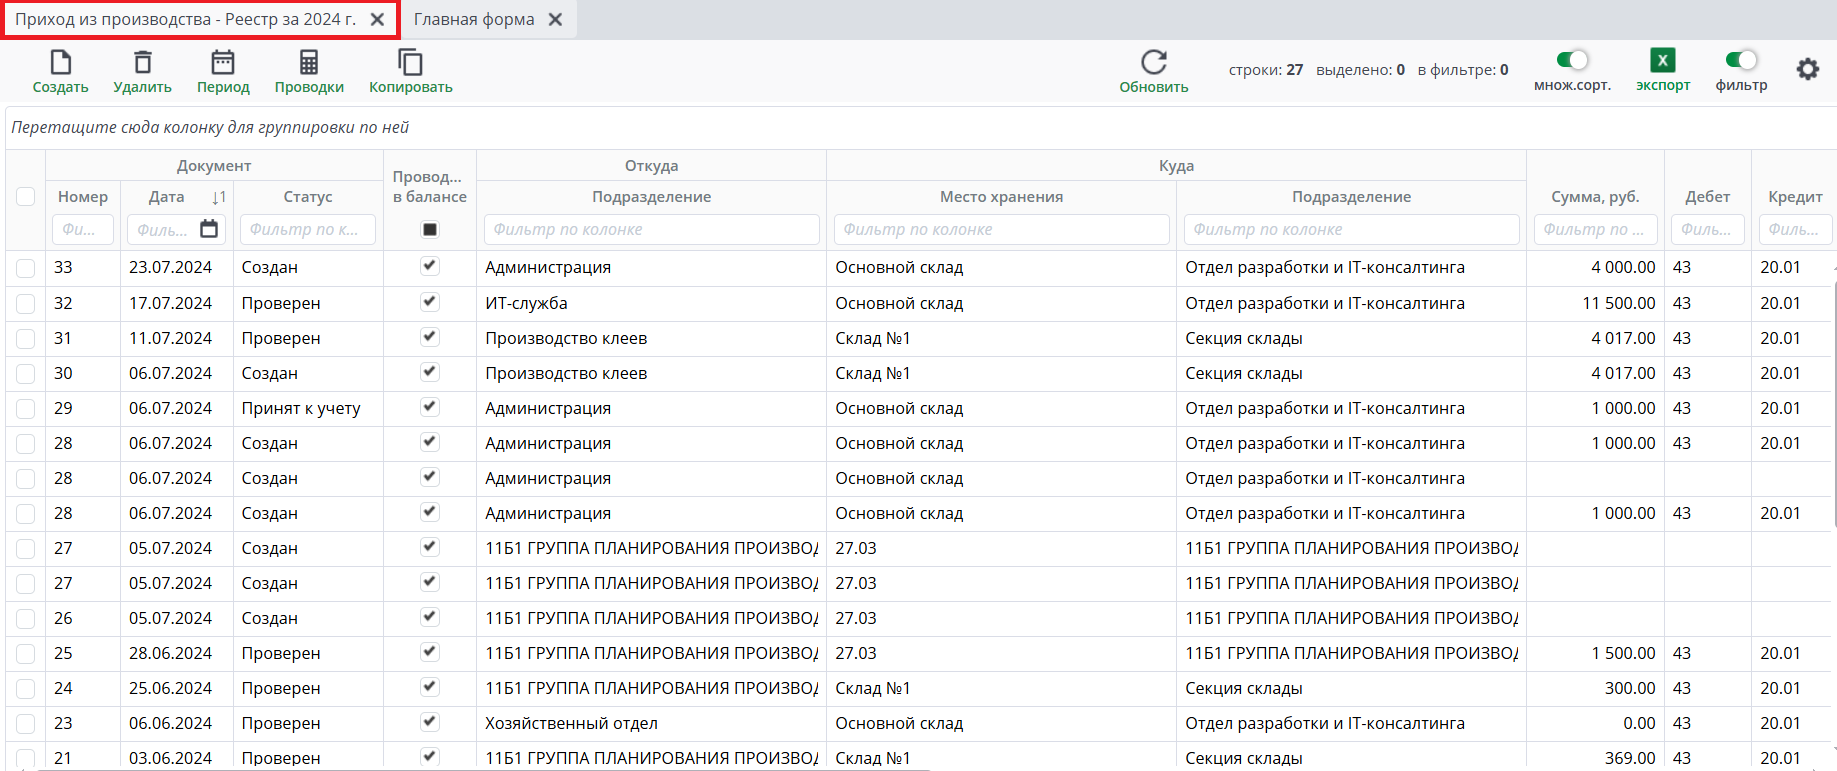Sort by the Дата column header
The height and width of the screenshot is (771, 1837).
tap(167, 197)
